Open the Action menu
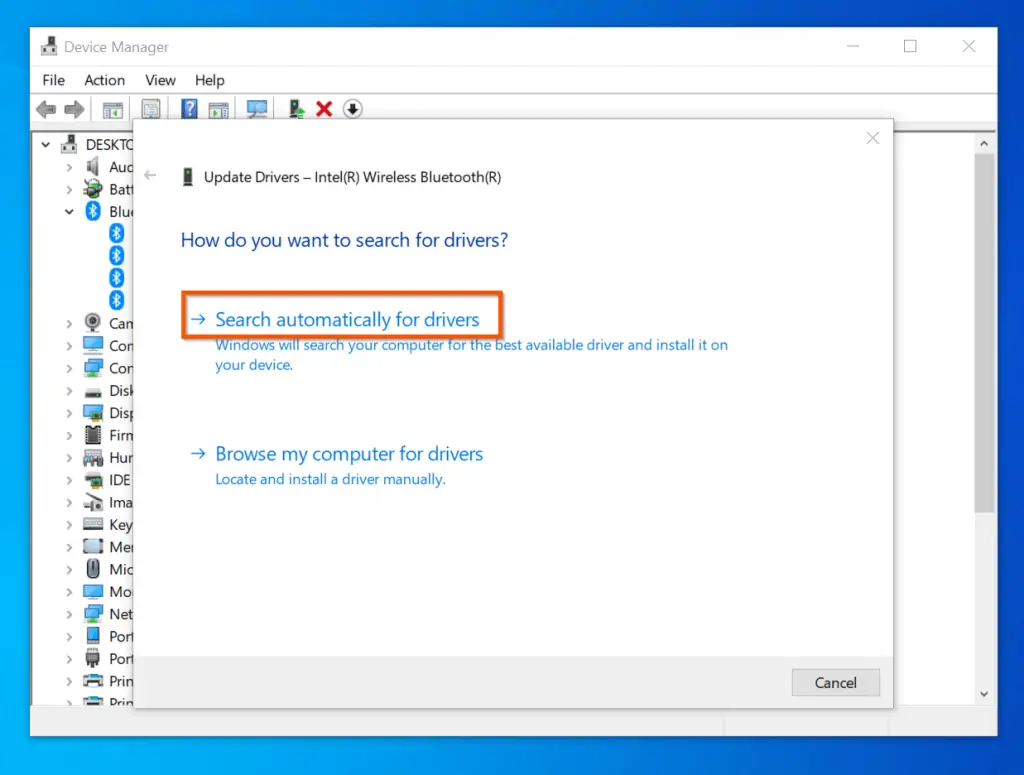 [x=104, y=80]
